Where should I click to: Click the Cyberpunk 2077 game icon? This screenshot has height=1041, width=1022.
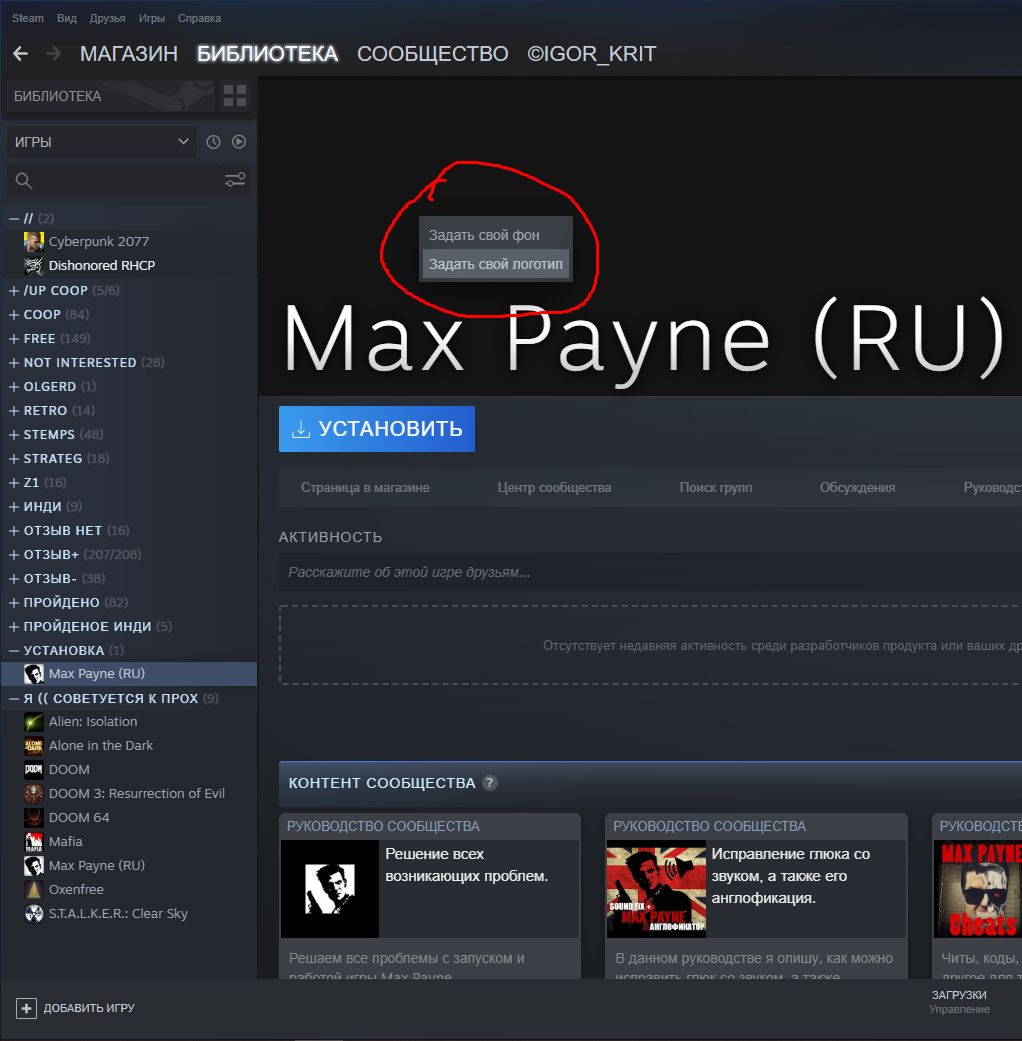click(x=34, y=242)
